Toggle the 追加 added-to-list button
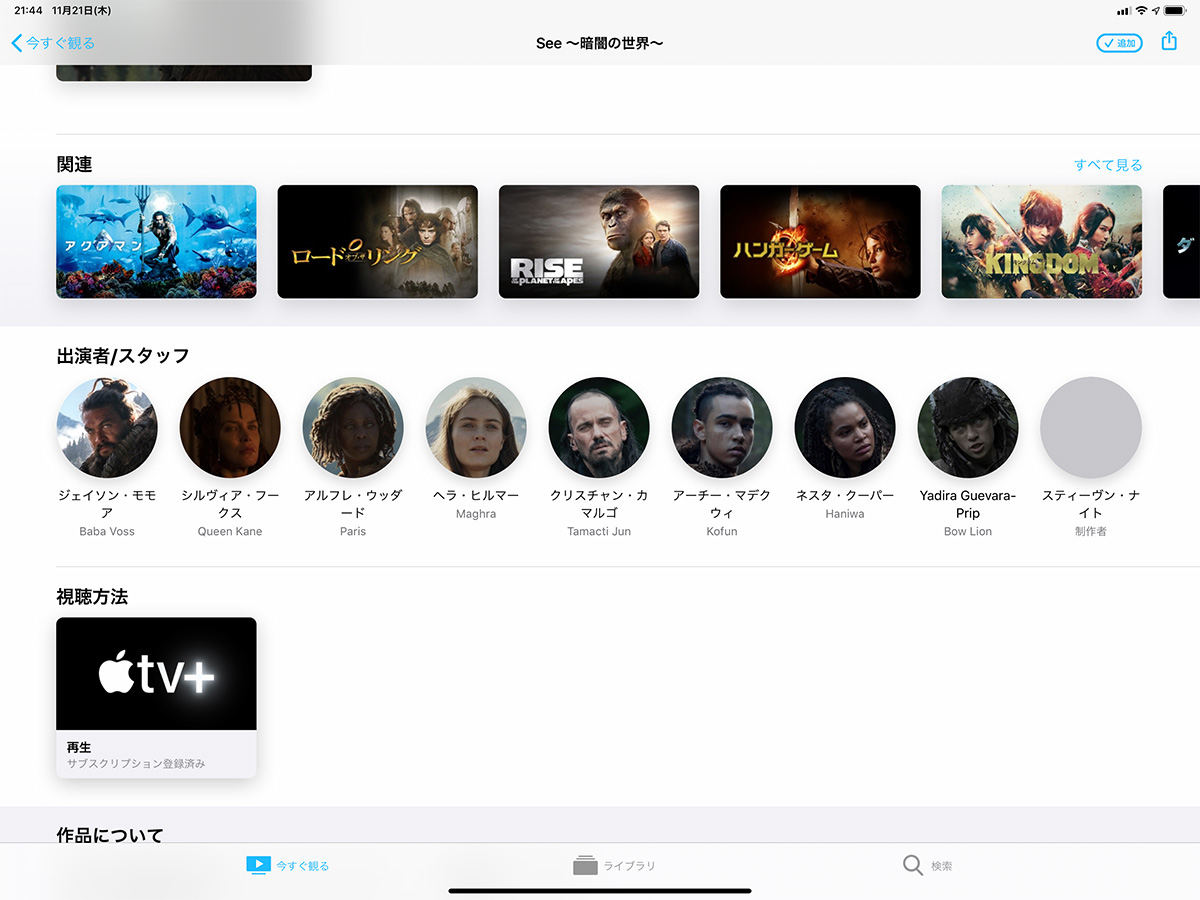The width and height of the screenshot is (1200, 900). tap(1119, 43)
